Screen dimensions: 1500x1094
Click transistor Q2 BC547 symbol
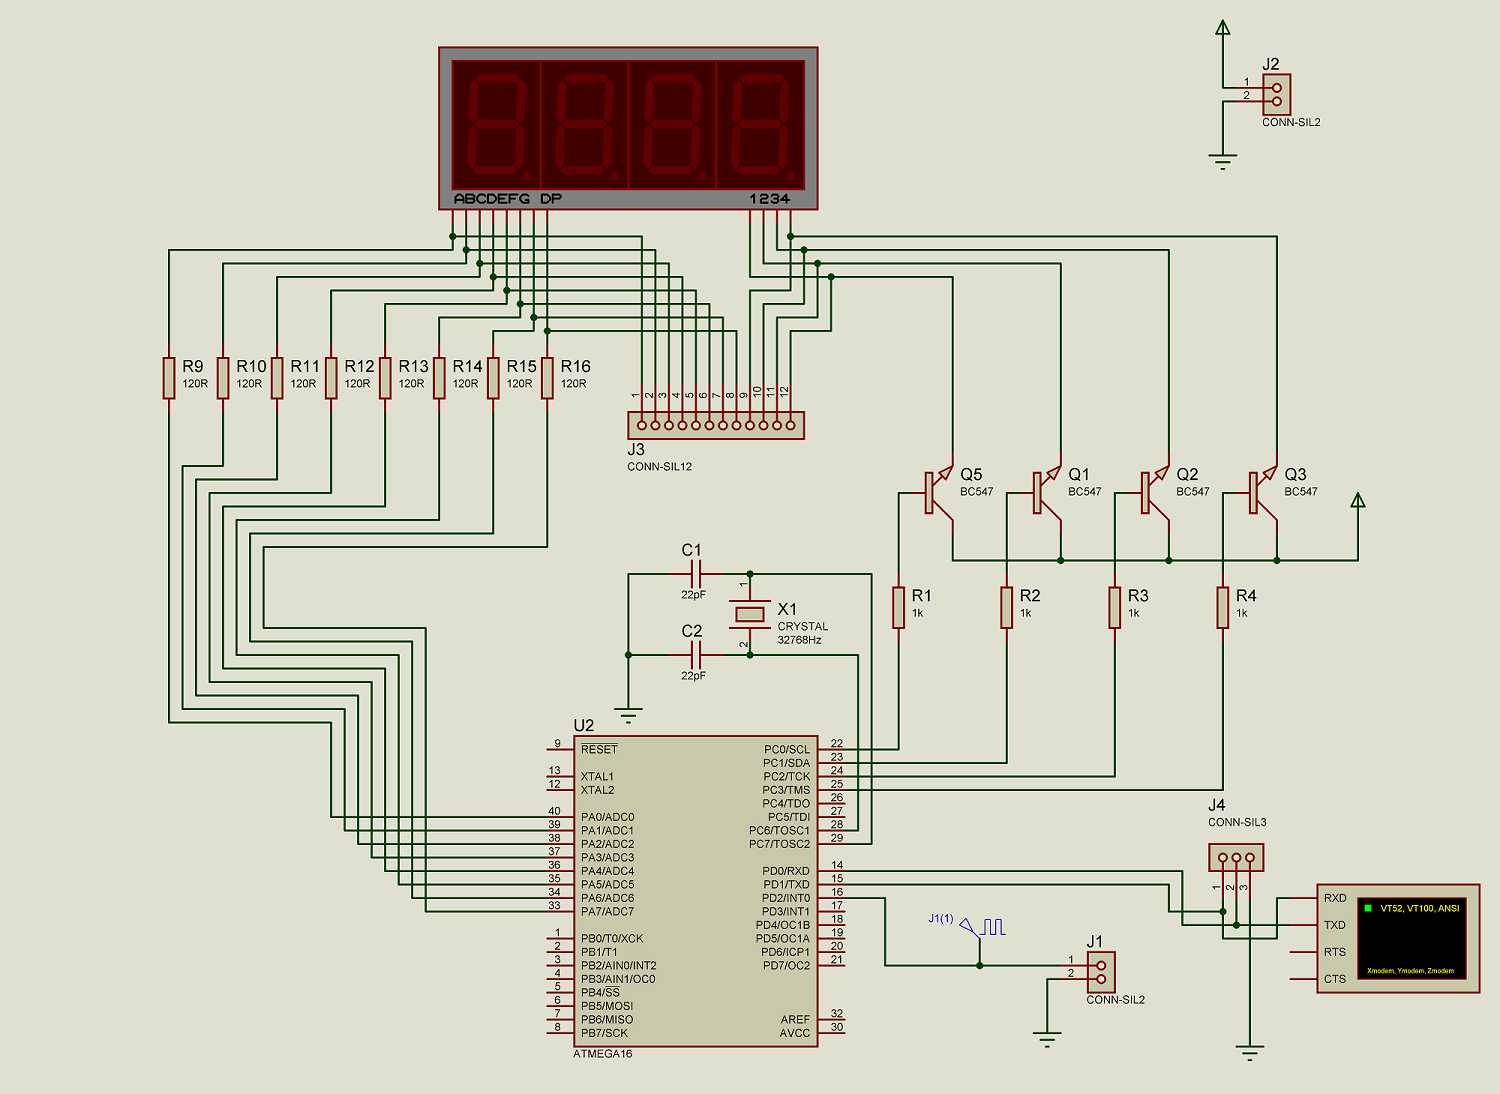point(1154,493)
